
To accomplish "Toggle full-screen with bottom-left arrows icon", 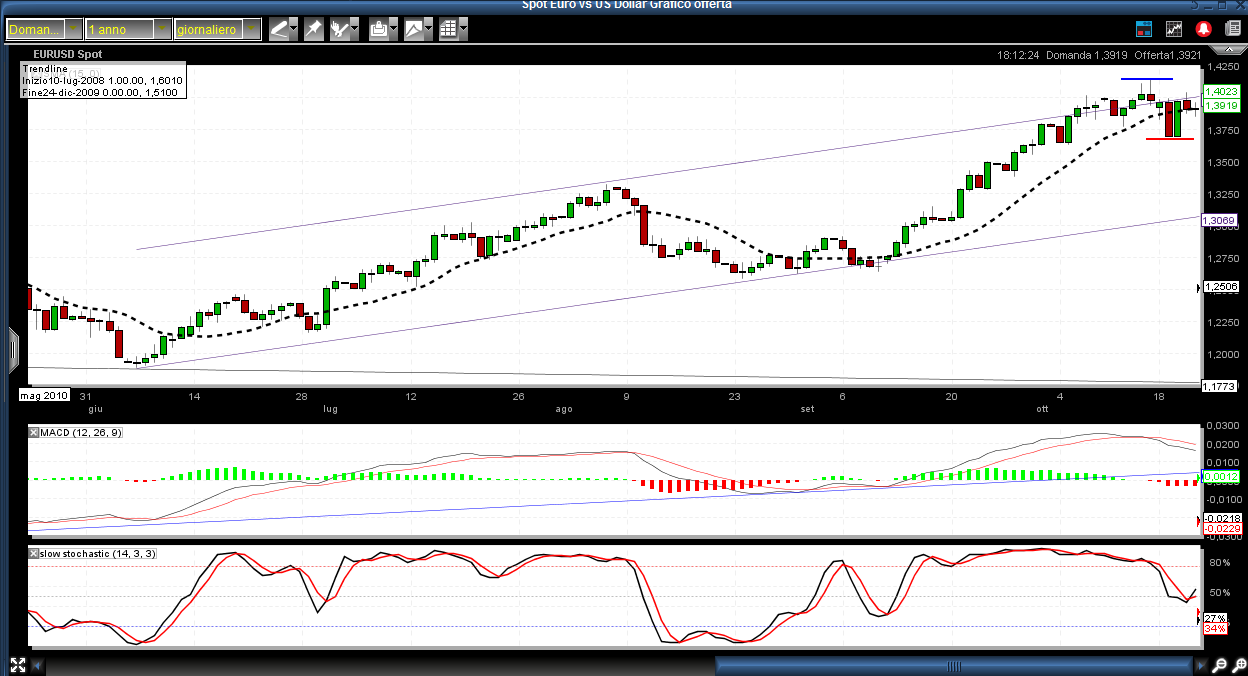I will coord(17,665).
